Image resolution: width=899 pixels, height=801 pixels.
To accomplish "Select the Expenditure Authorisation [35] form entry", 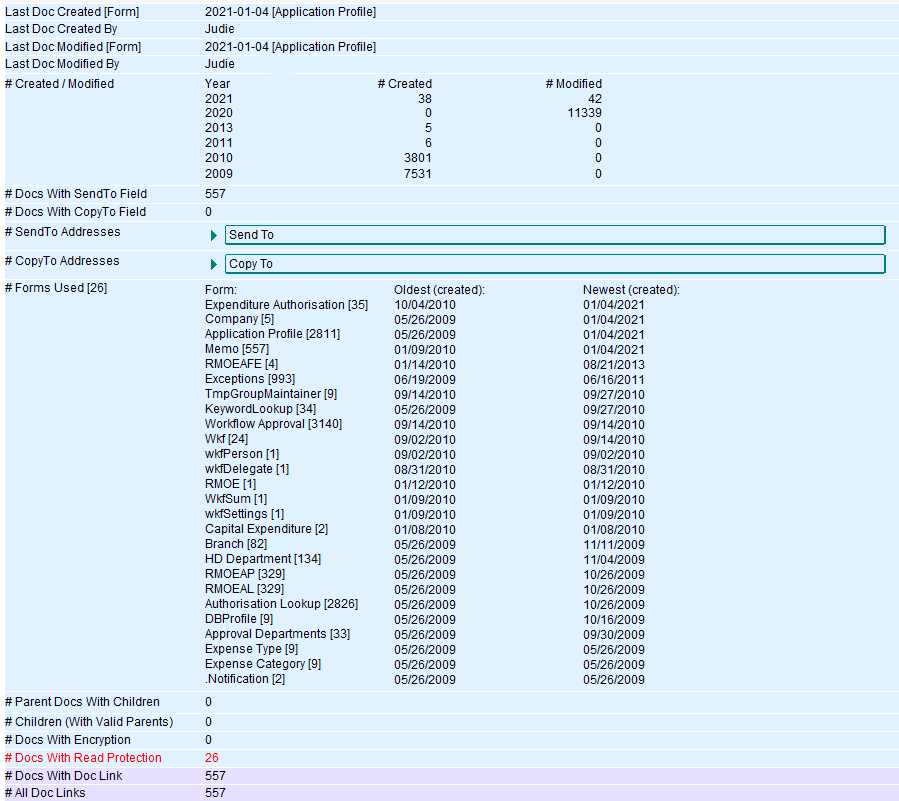I will tap(286, 305).
